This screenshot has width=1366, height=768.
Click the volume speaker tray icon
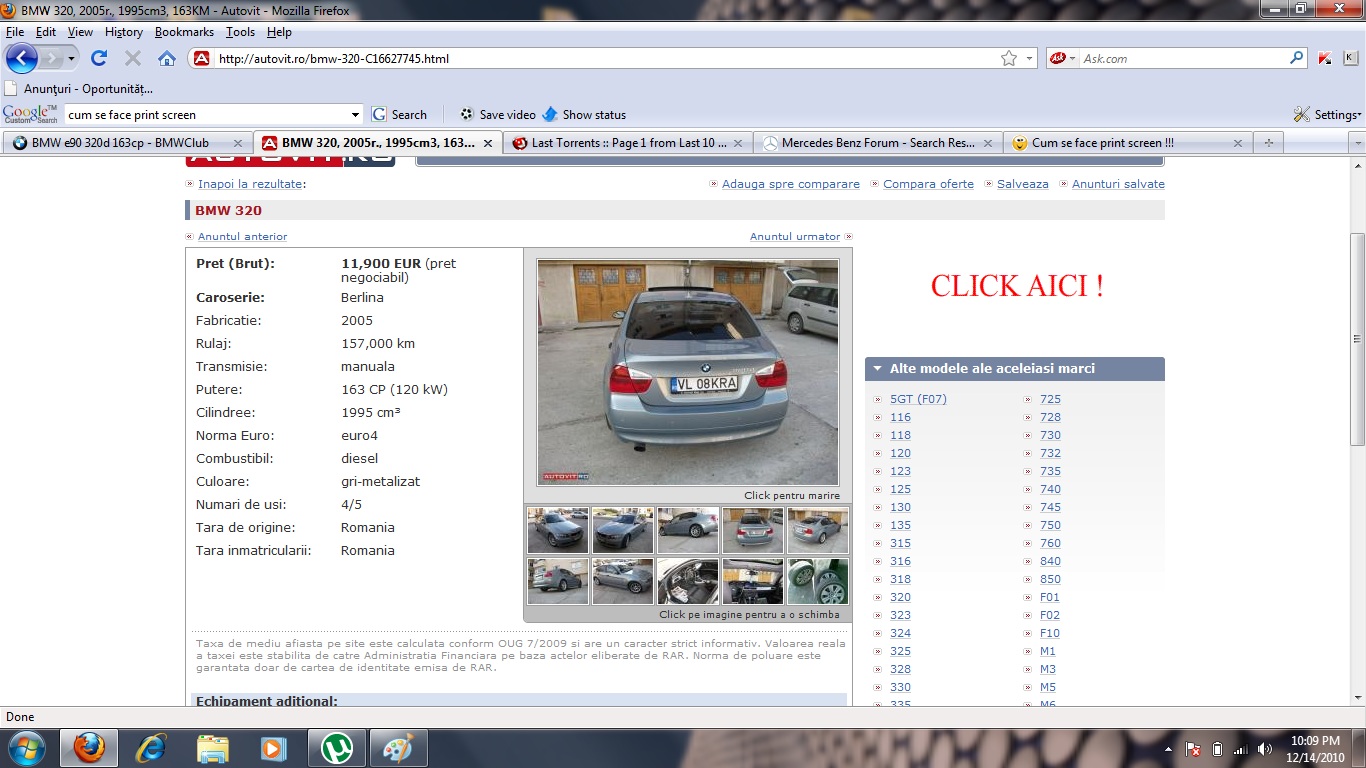click(1265, 748)
